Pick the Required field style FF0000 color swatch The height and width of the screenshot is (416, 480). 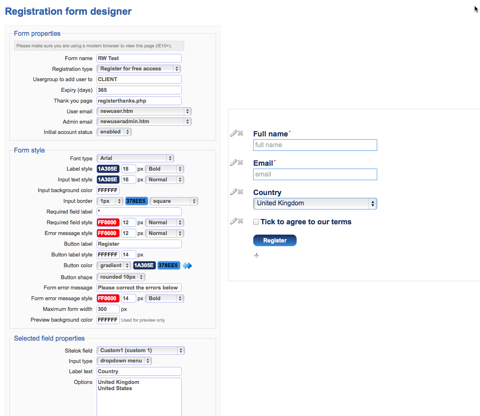coord(108,222)
